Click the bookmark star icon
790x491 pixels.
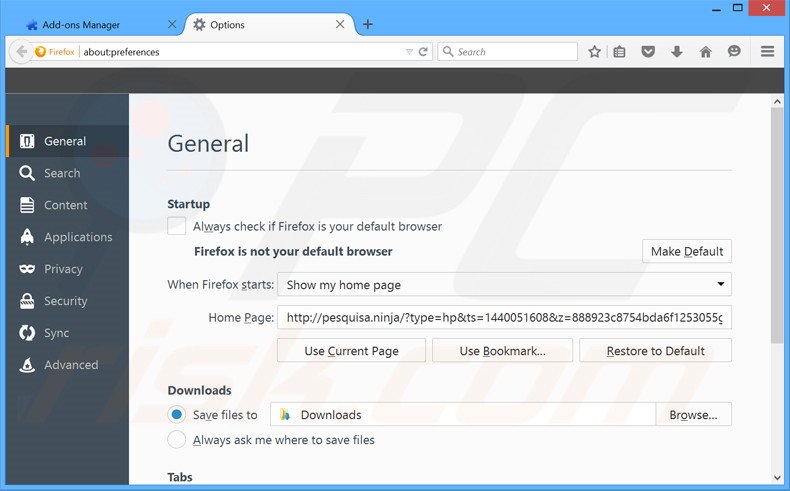click(x=594, y=52)
